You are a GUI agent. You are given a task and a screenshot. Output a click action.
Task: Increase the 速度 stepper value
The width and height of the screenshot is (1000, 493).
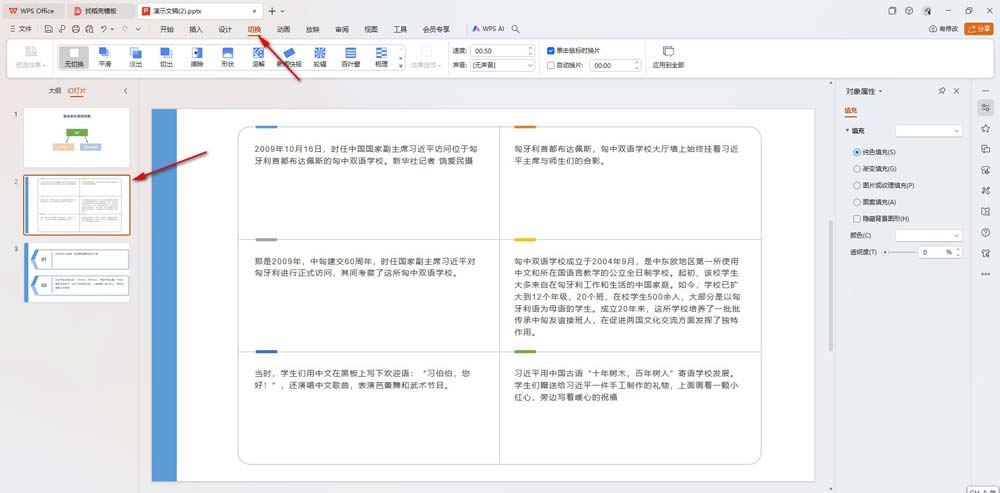coord(531,48)
